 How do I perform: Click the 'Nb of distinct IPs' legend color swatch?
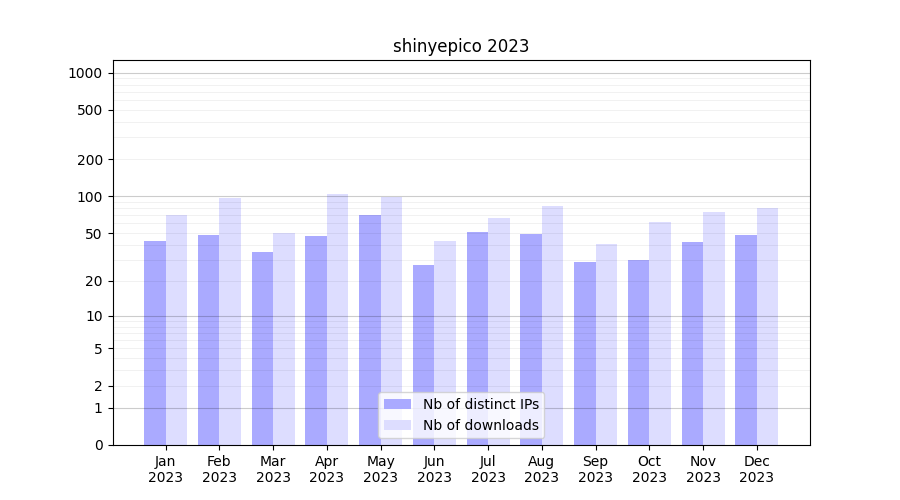[397, 404]
